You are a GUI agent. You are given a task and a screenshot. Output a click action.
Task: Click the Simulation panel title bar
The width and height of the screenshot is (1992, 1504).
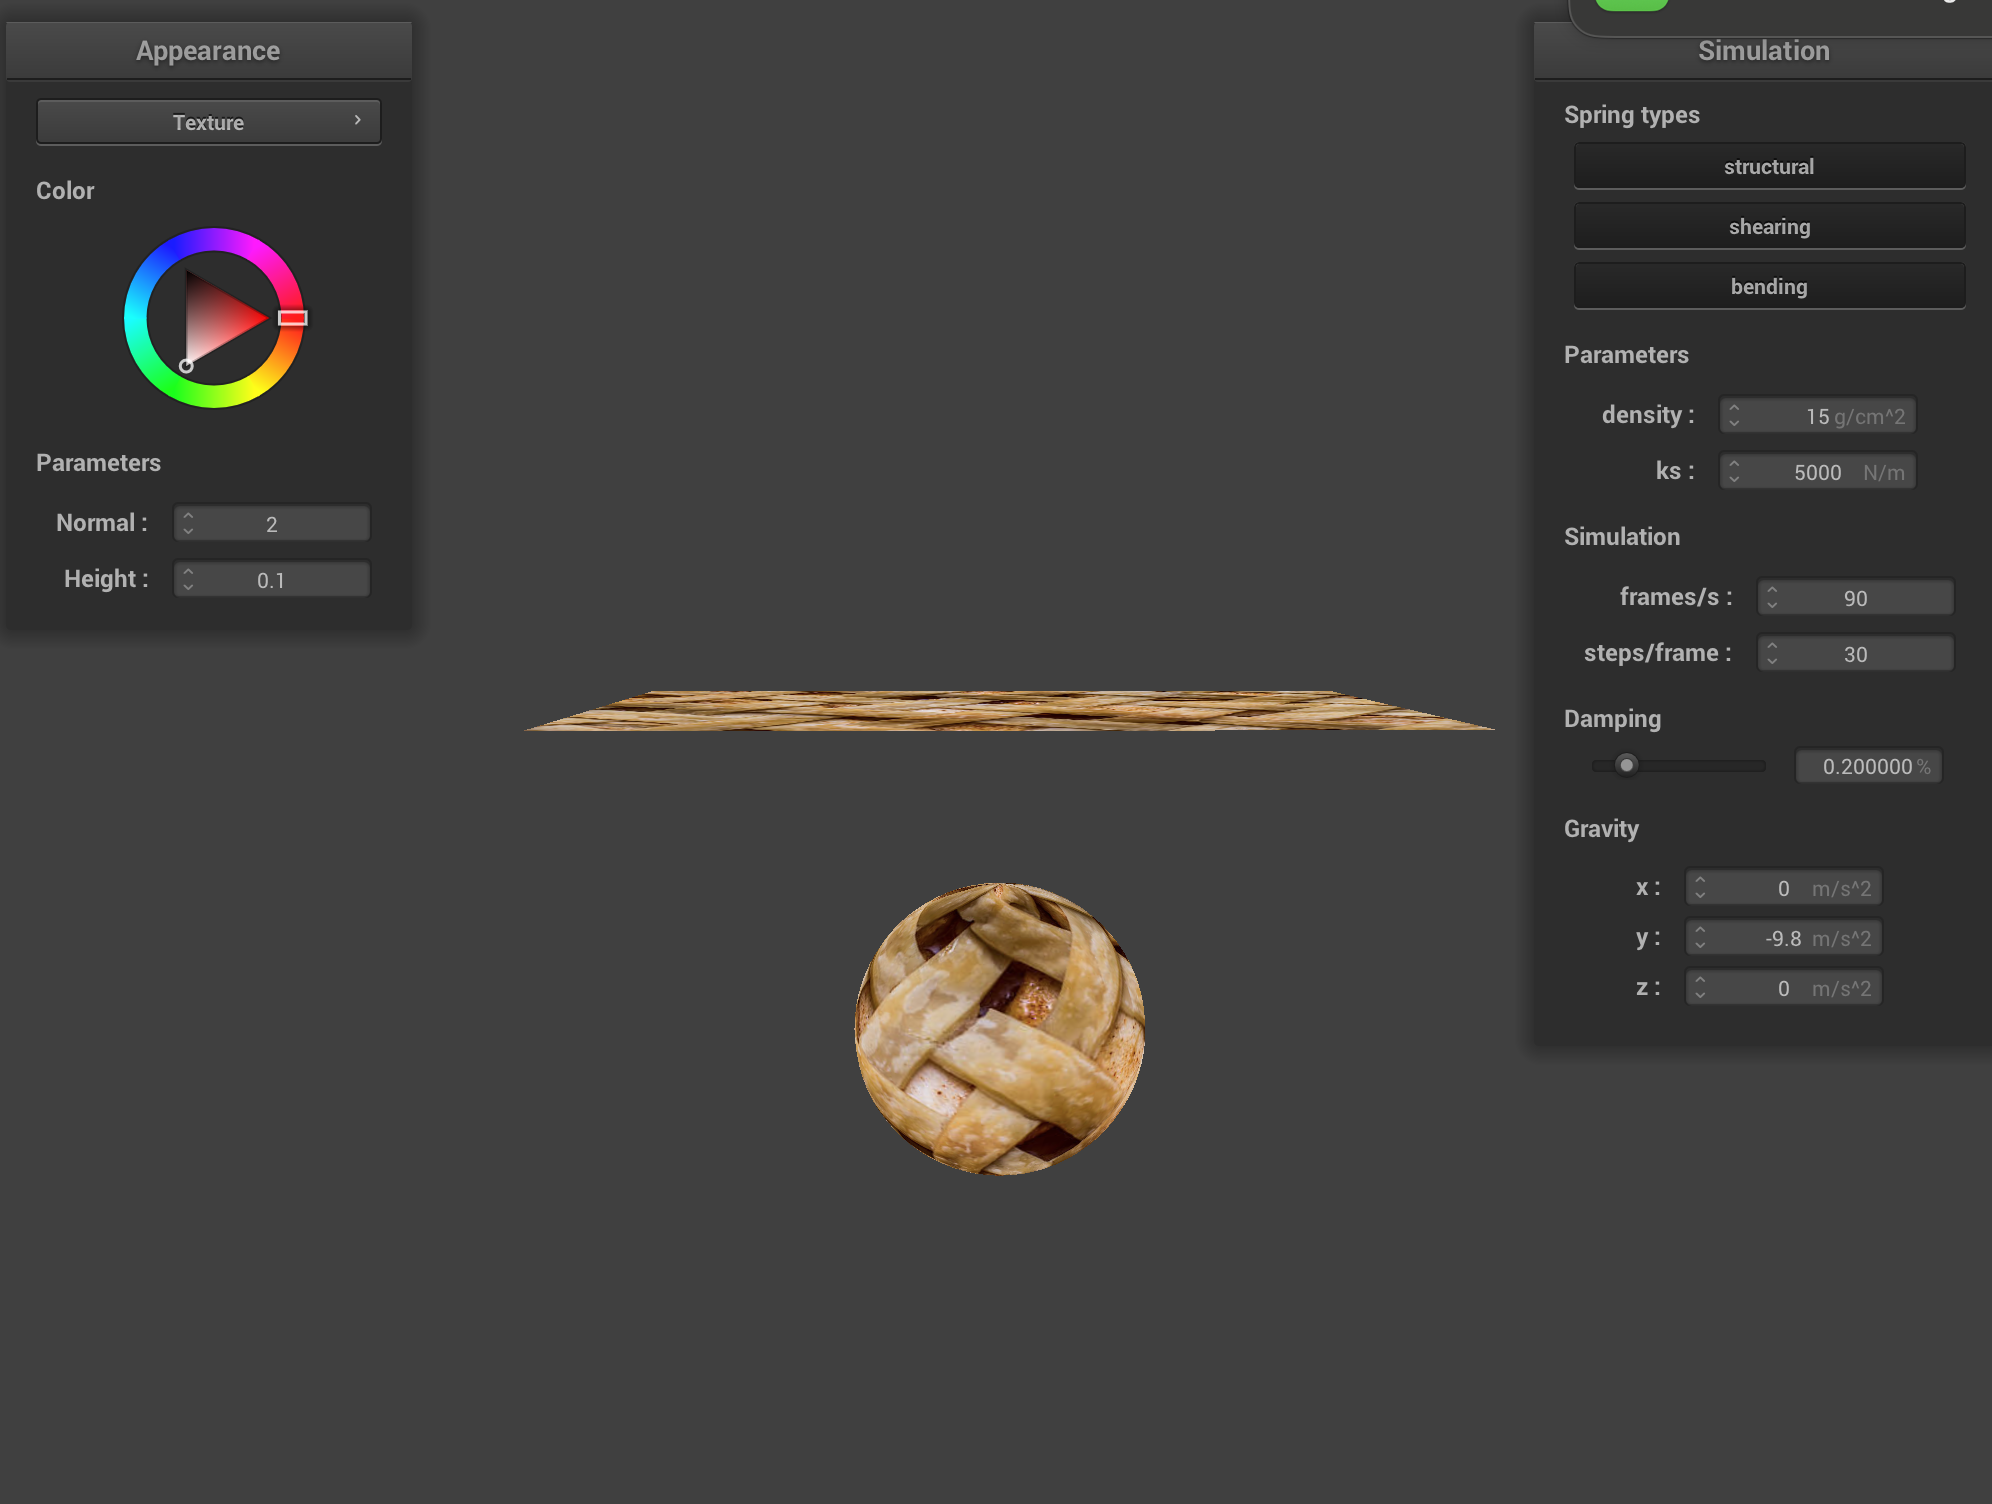tap(1763, 51)
